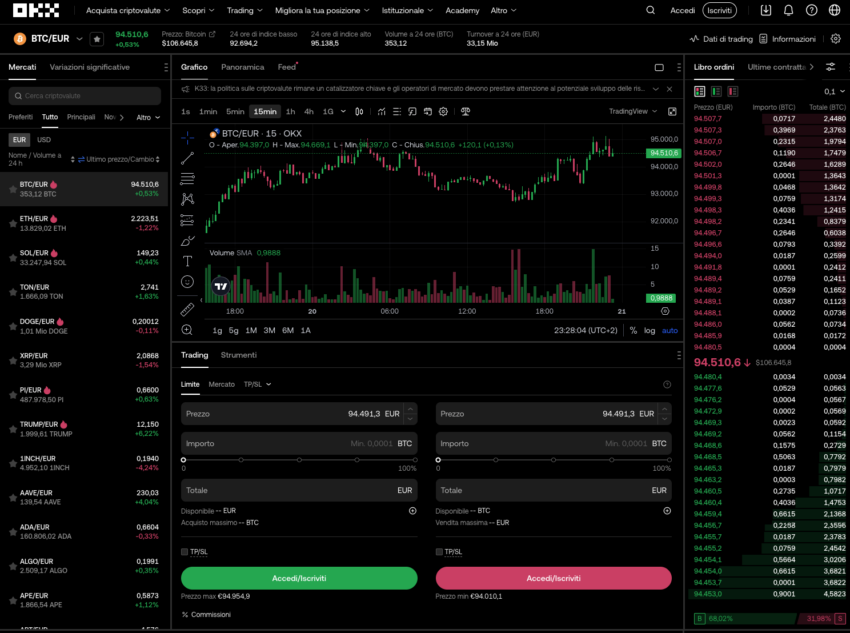Screen dimensions: 850x633
Task: Open the app download icon in the header
Action: coord(765,10)
